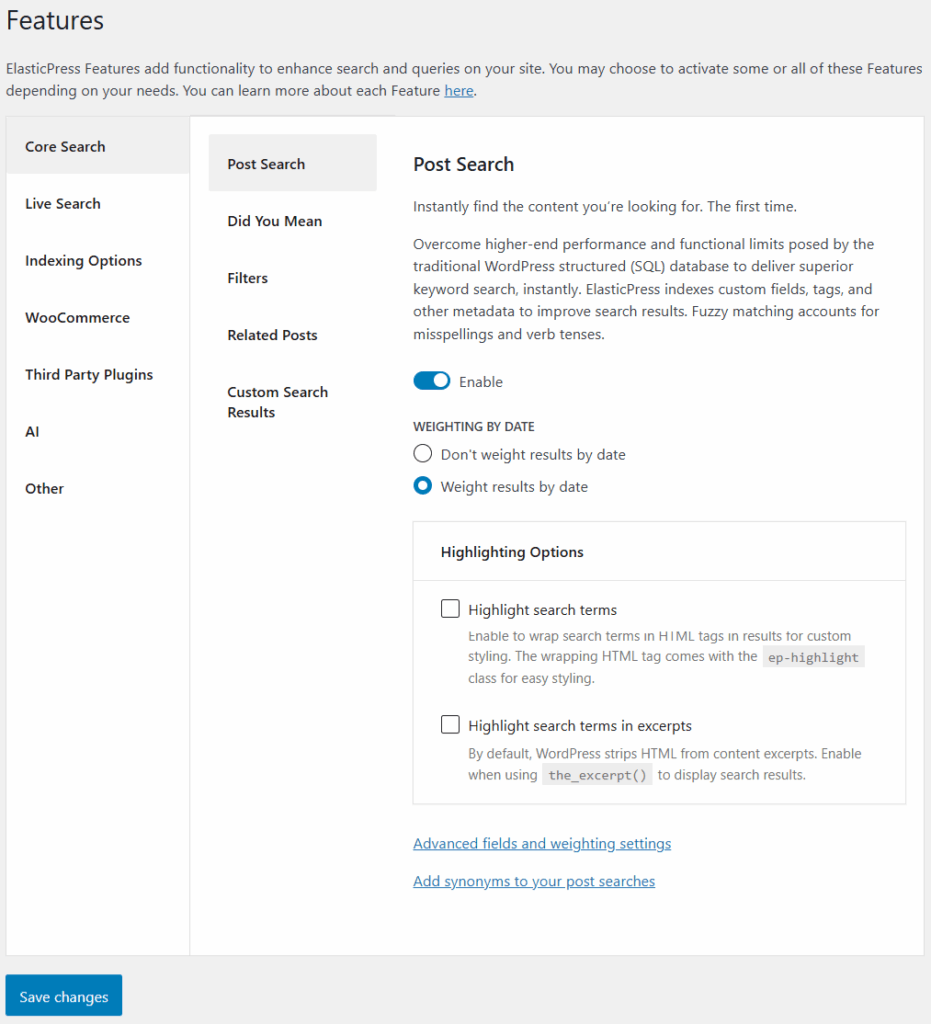Check Highlight search terms in excerpts
The width and height of the screenshot is (931, 1024).
coord(451,725)
